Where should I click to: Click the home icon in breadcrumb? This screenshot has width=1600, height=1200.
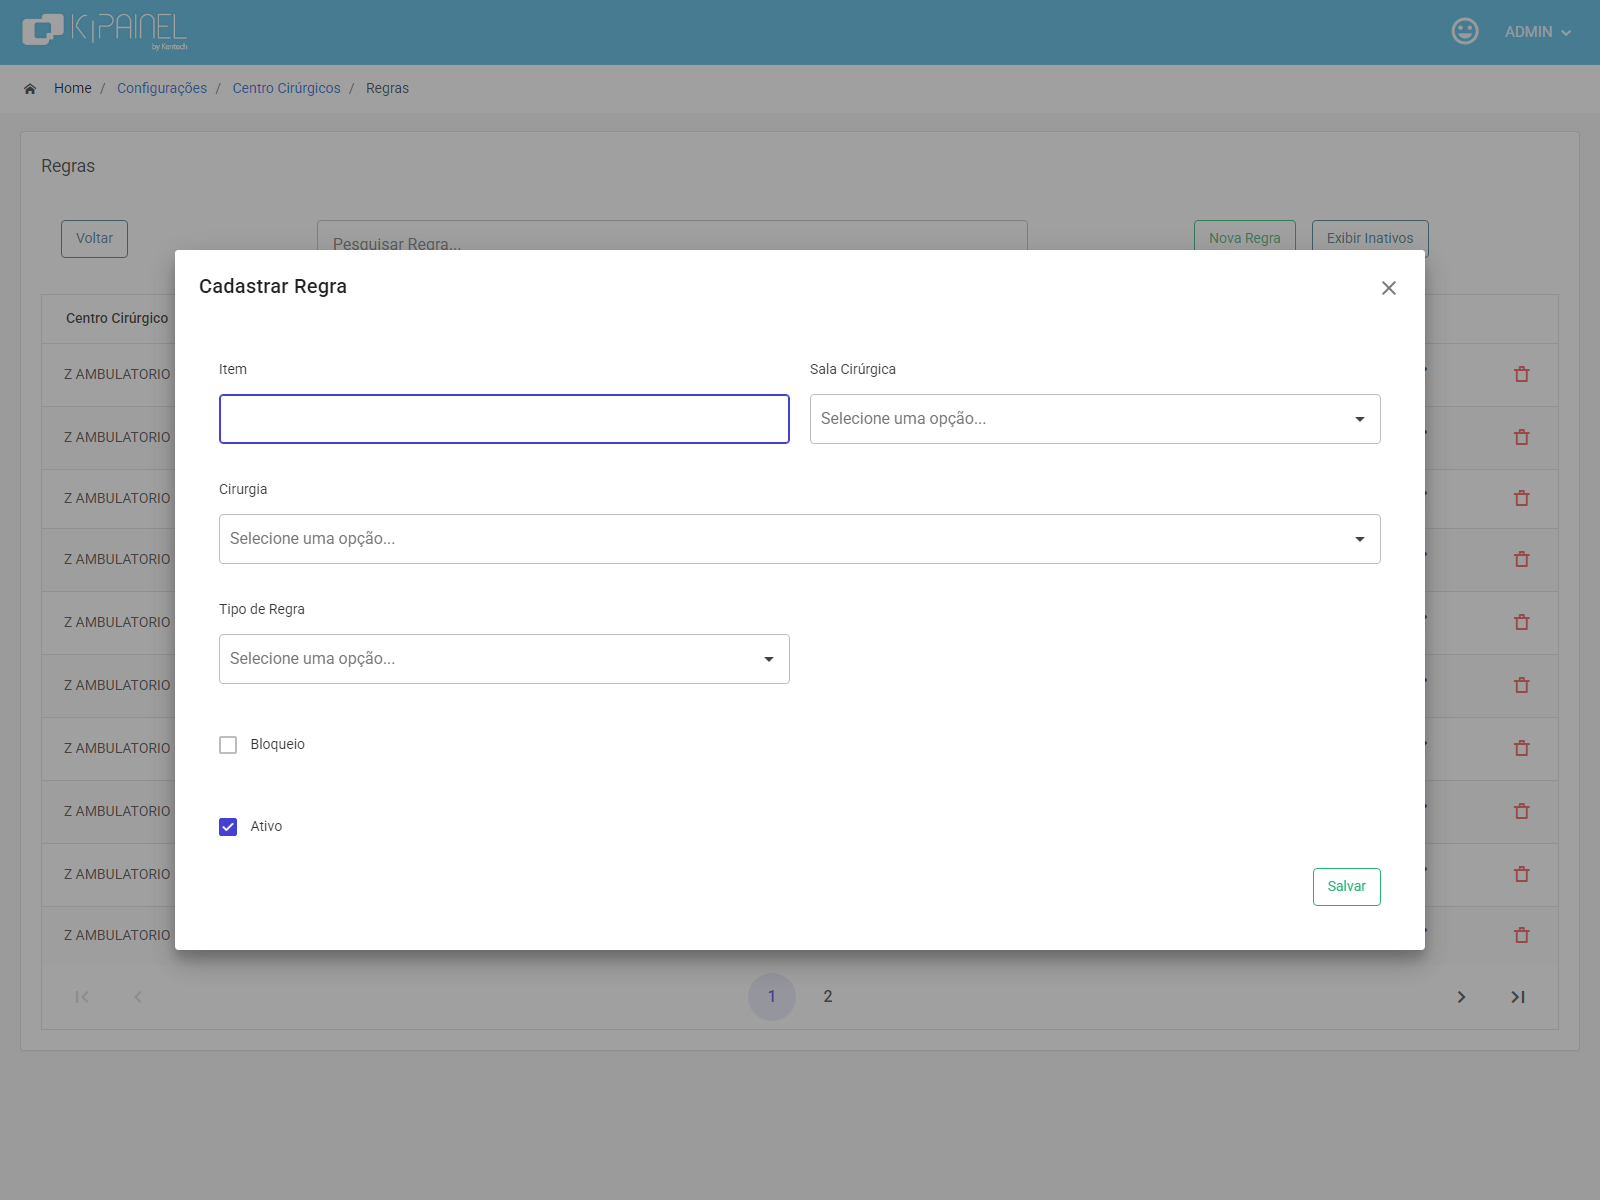[30, 89]
